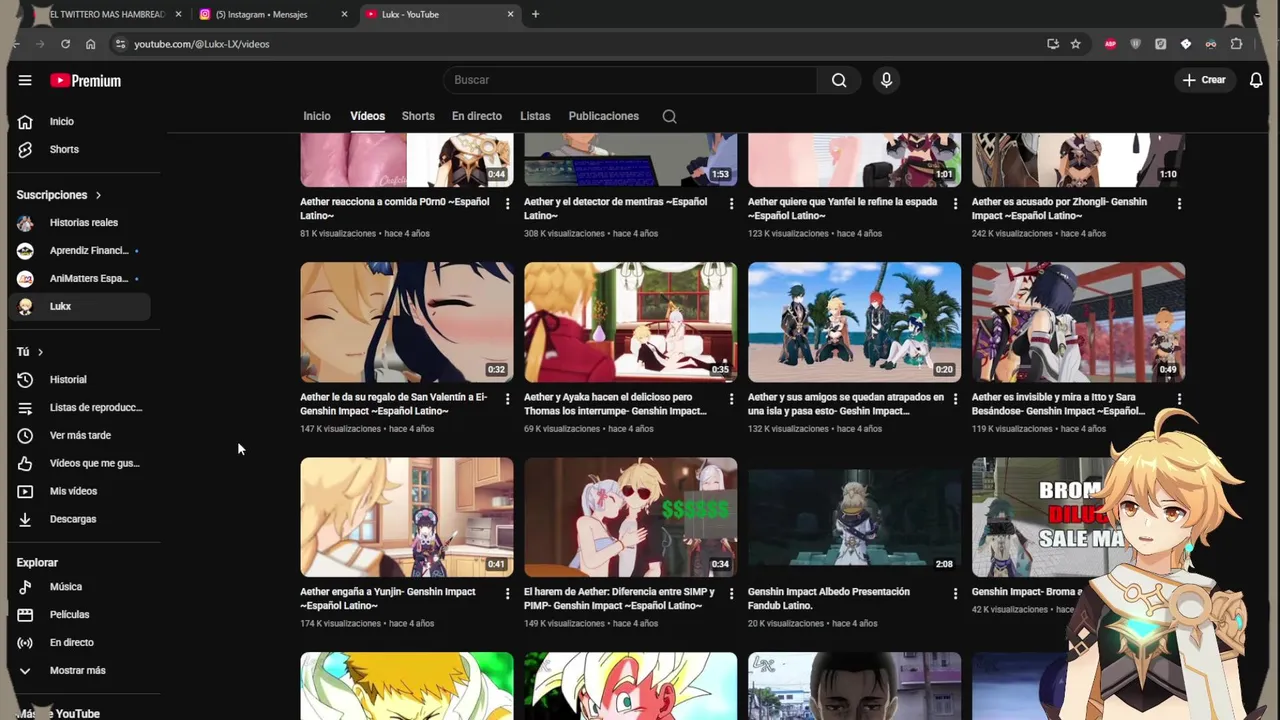This screenshot has width=1280, height=720.
Task: Open the extensions puzzle icon
Action: pyautogui.click(x=1236, y=44)
